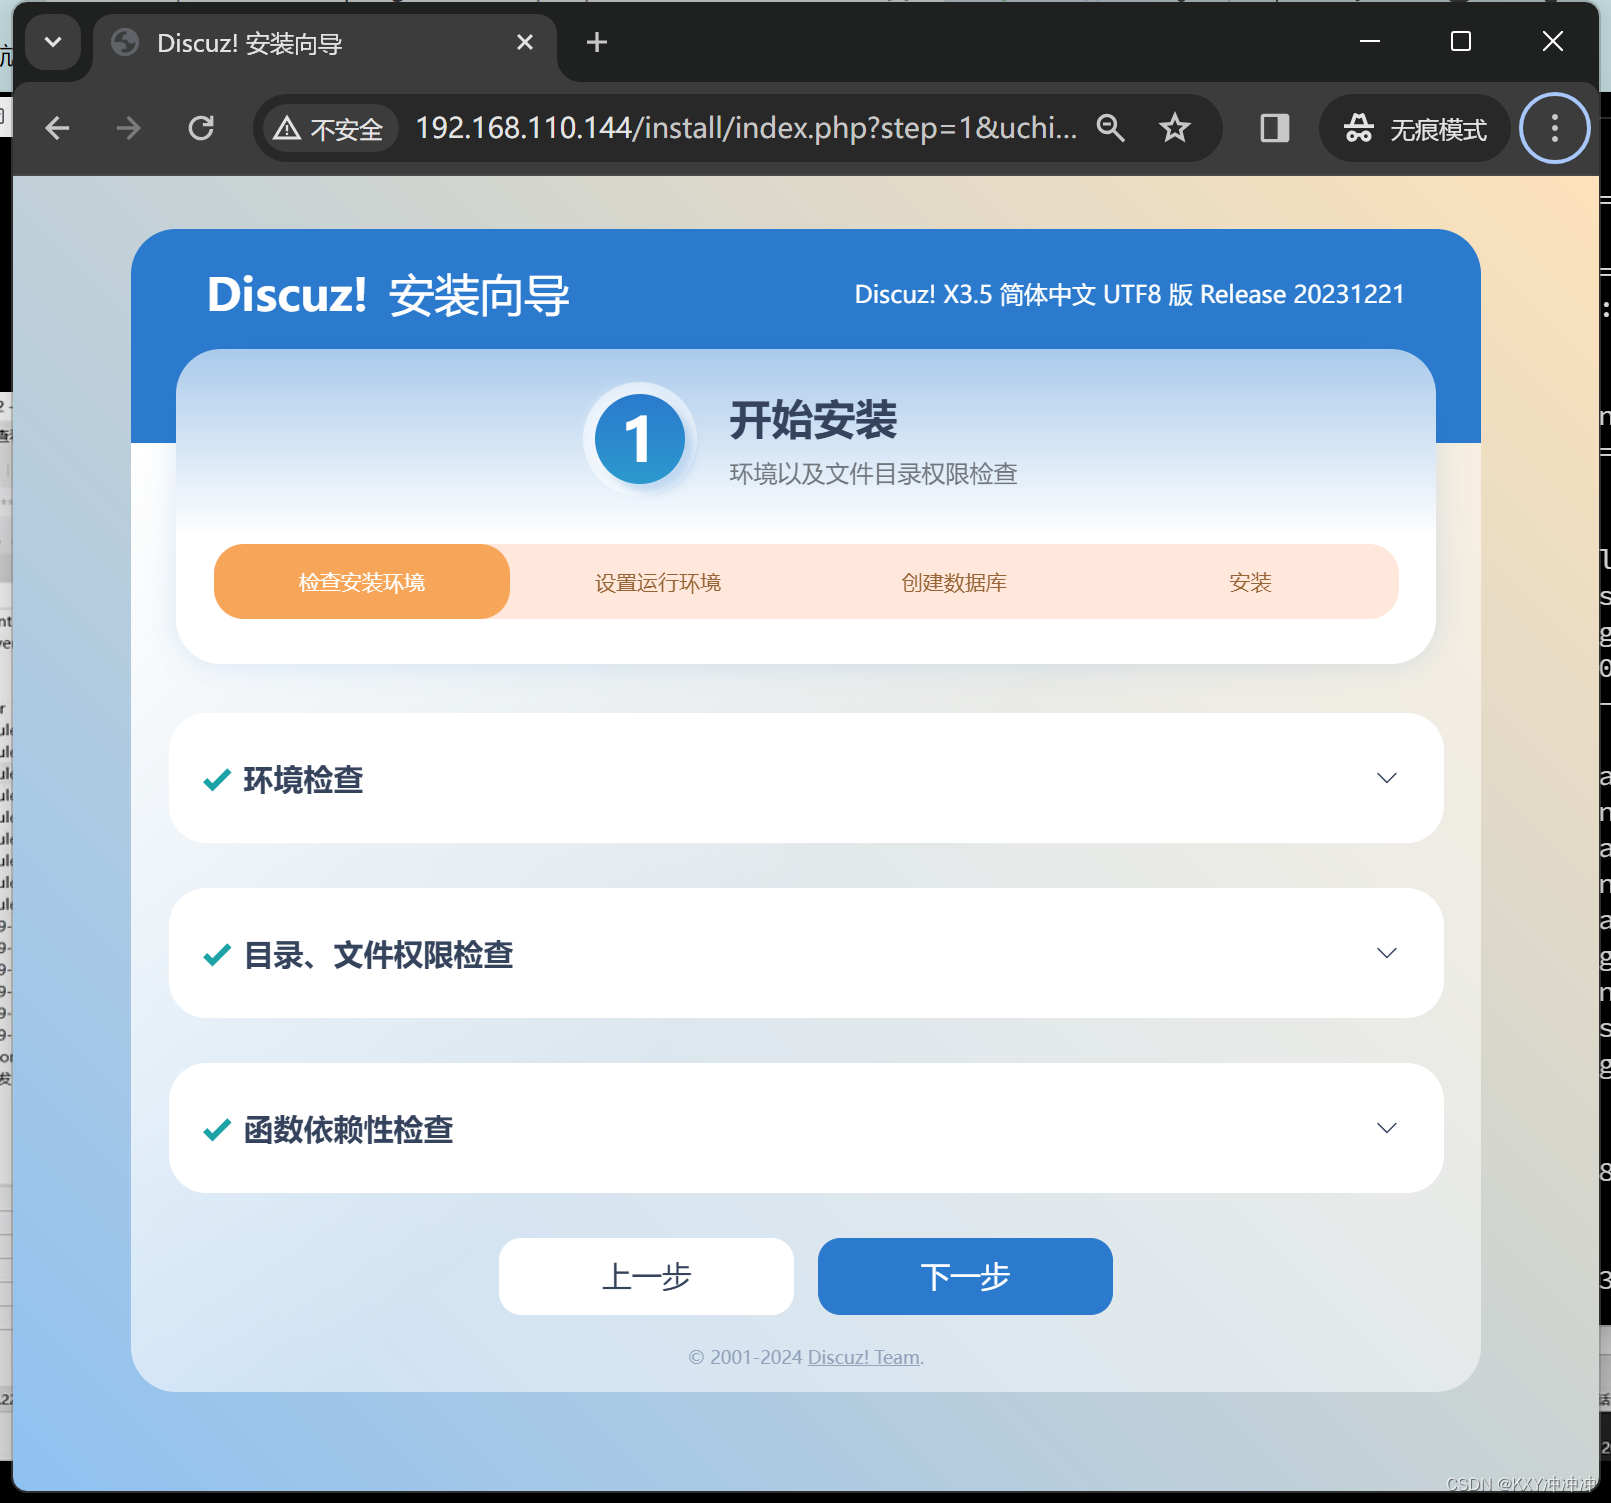1611x1503 pixels.
Task: Proceed with the 下一步 button
Action: [965, 1276]
